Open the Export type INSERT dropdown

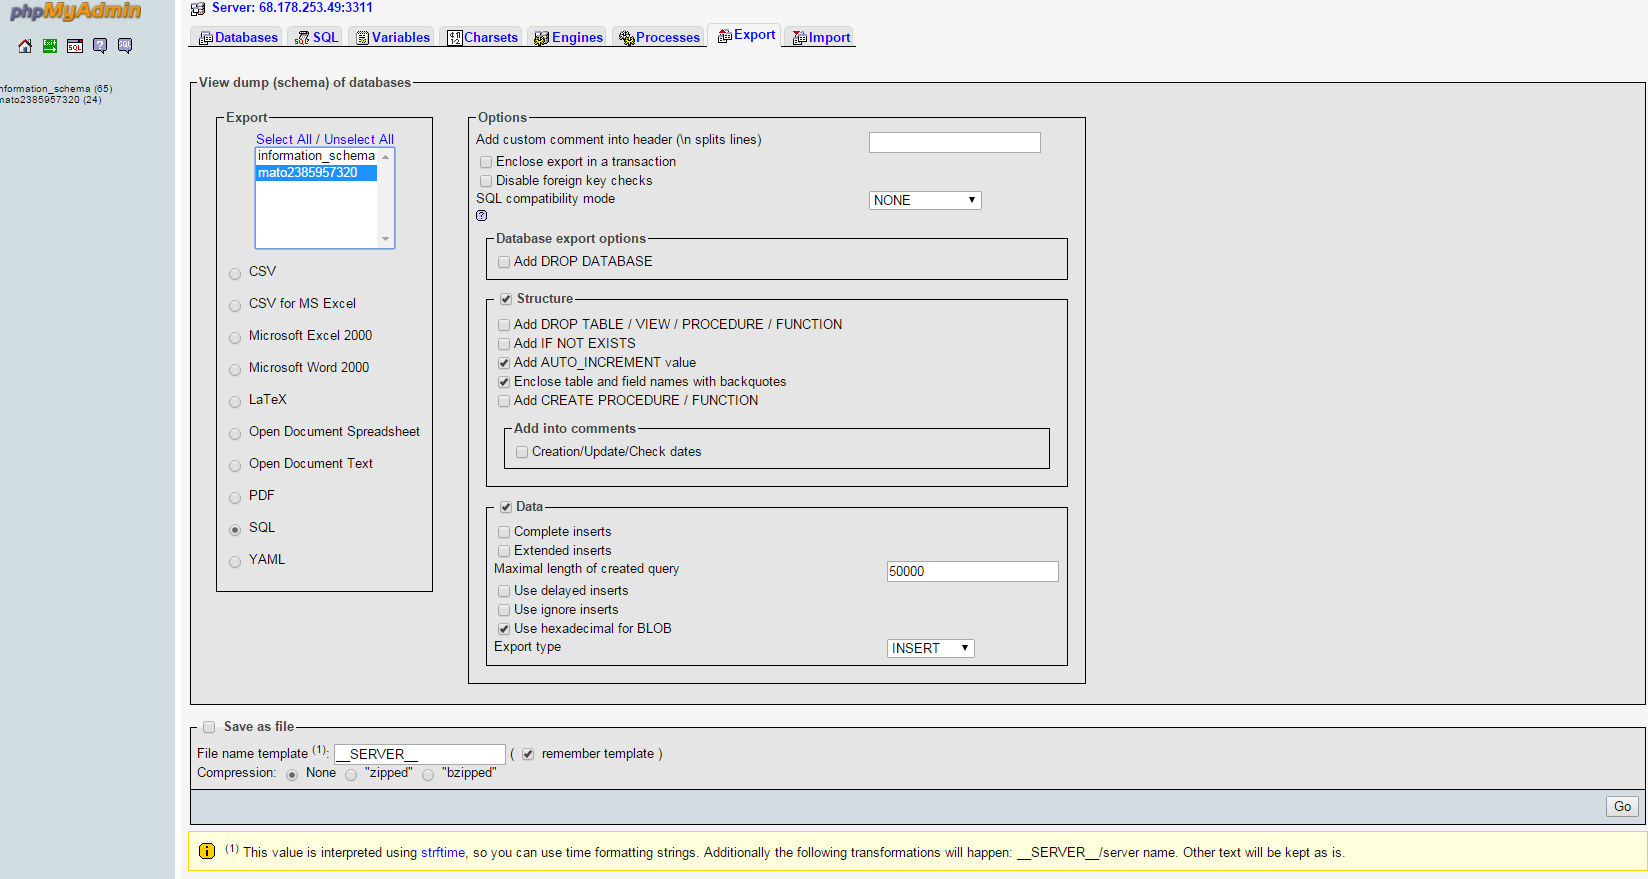coord(930,648)
